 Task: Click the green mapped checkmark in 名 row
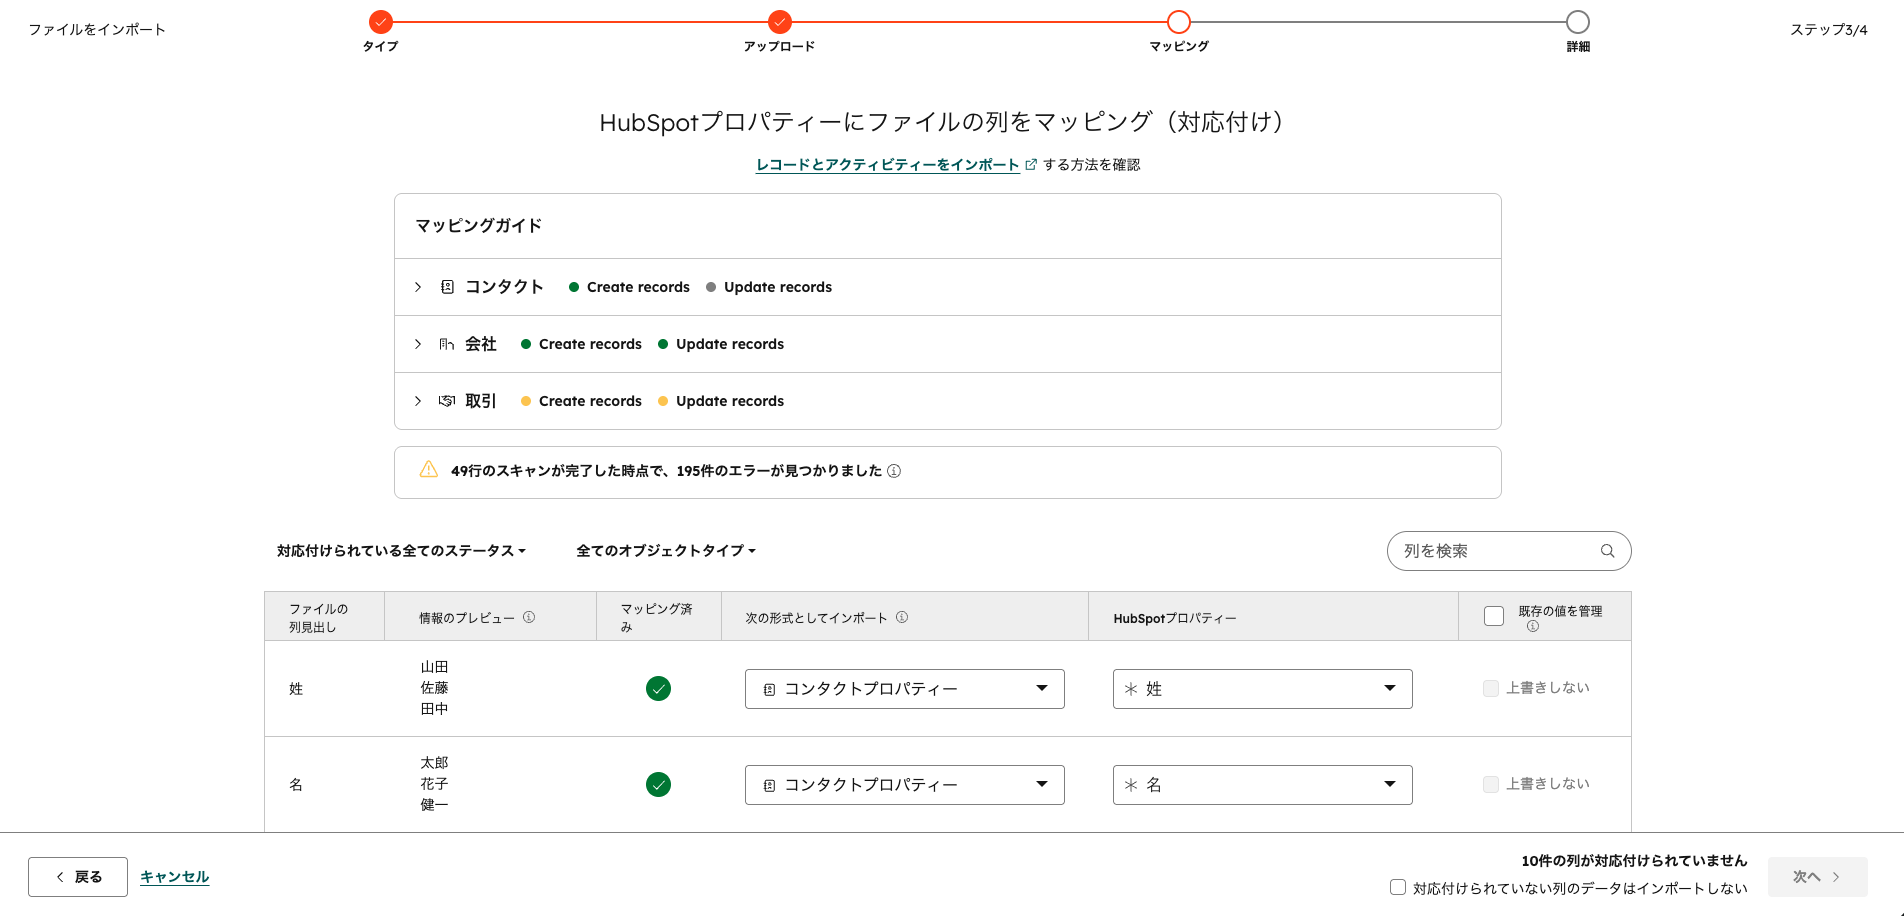[x=658, y=784]
